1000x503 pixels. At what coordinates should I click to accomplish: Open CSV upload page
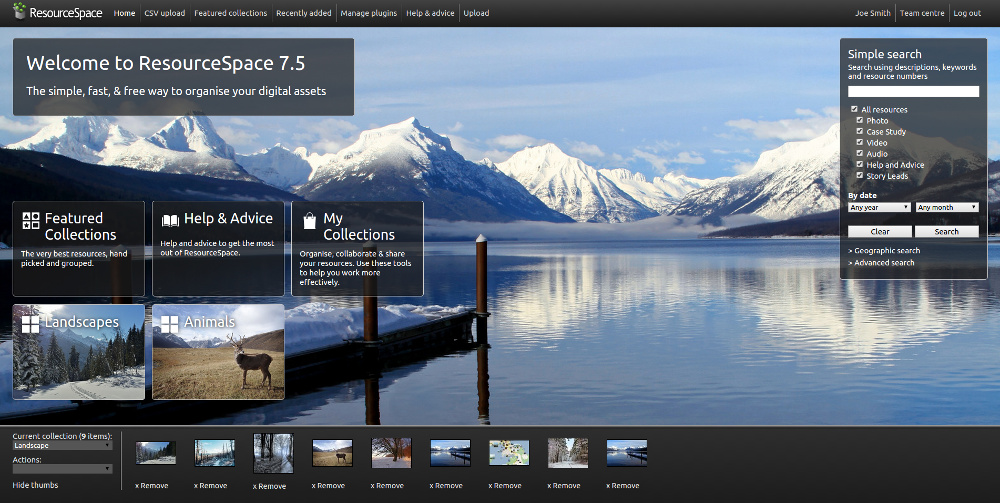[x=165, y=13]
